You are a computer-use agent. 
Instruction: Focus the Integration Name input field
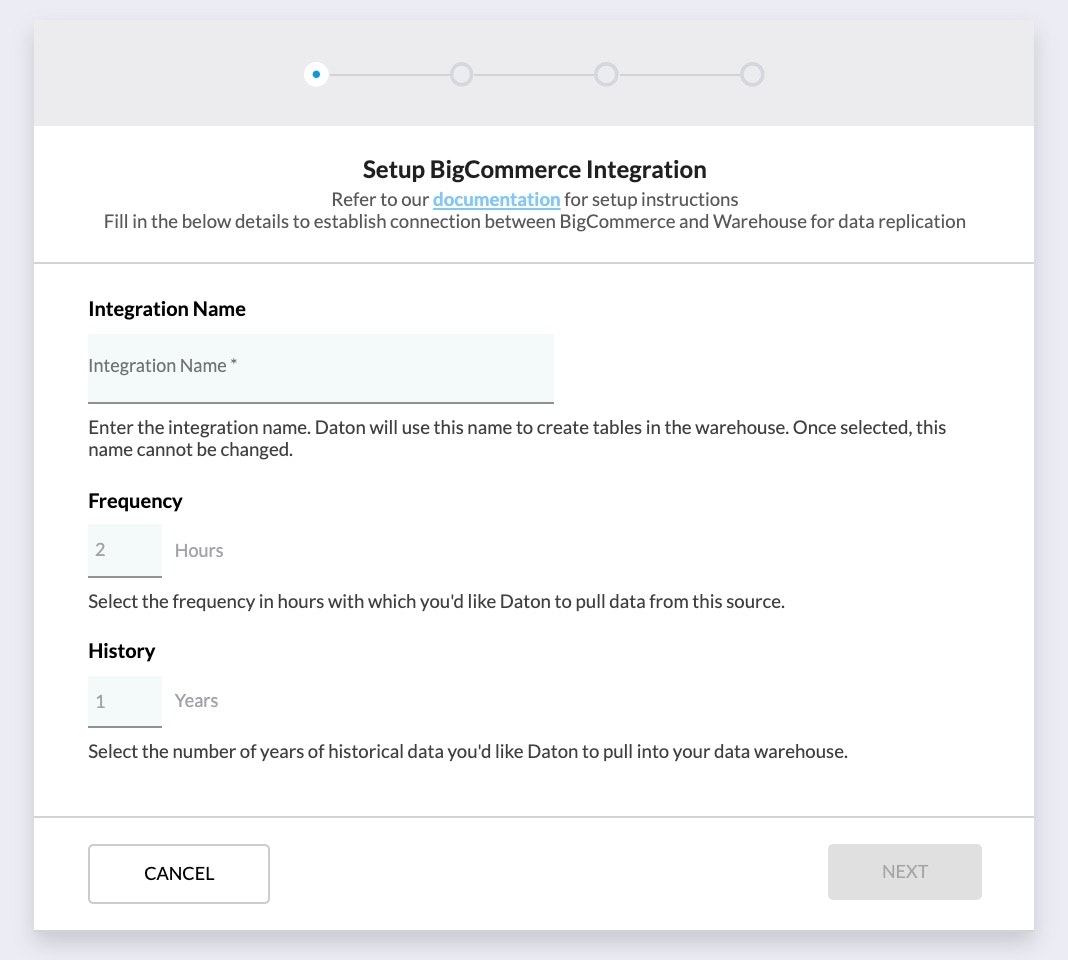[x=320, y=367]
